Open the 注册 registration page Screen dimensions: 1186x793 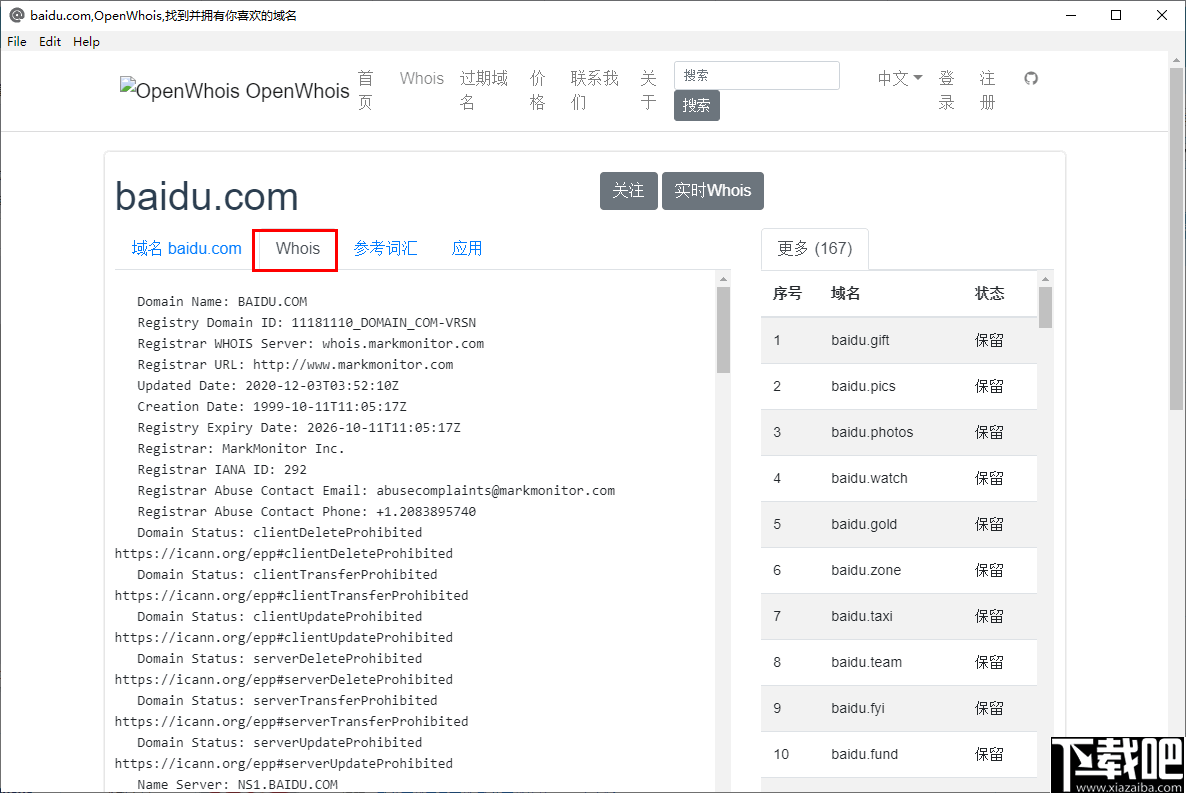click(x=987, y=90)
